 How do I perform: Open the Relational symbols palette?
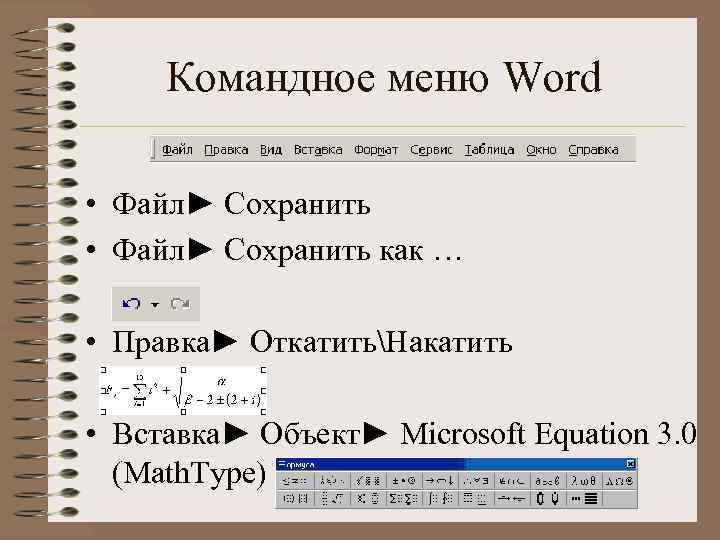[295, 481]
